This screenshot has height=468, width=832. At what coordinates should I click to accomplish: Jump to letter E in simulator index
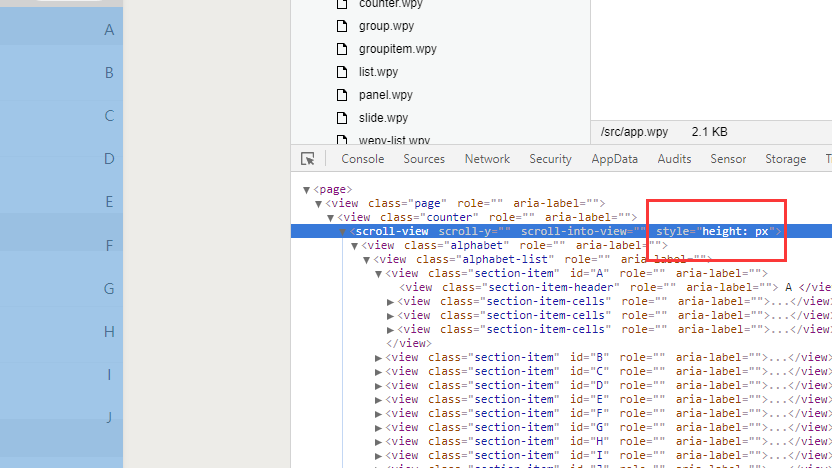(x=109, y=202)
